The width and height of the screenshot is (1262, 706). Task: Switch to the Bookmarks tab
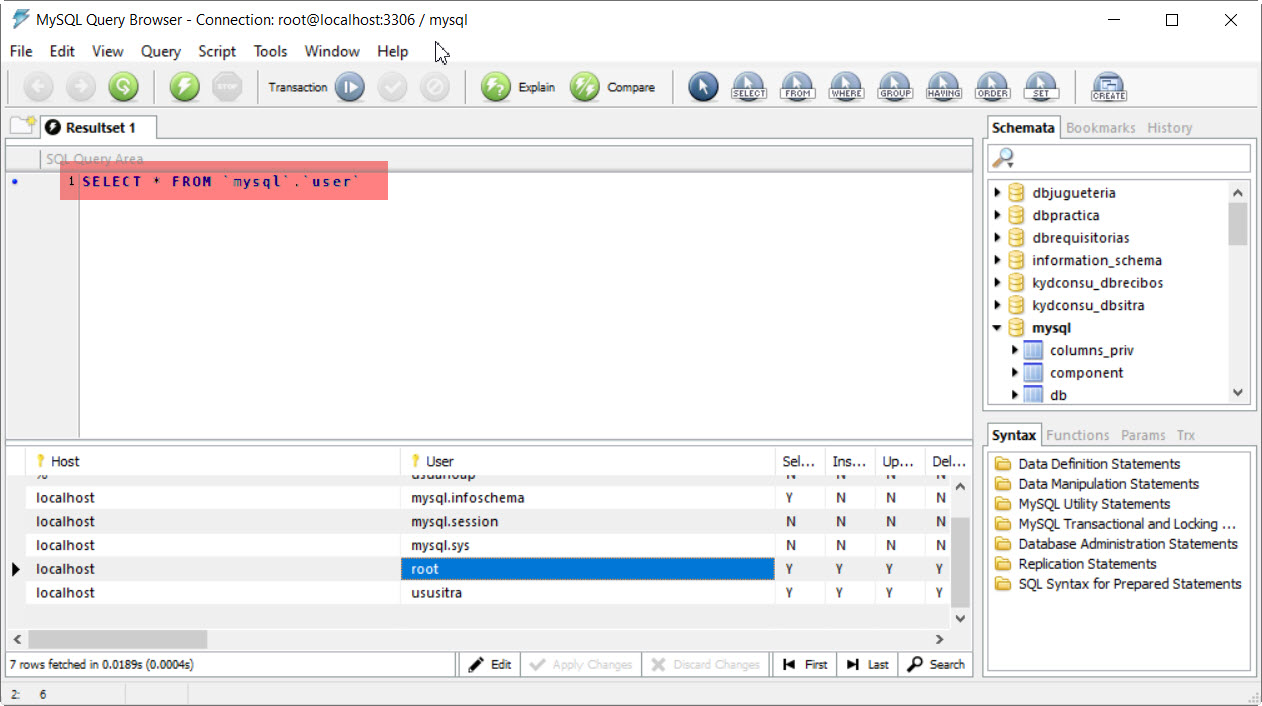click(1101, 128)
